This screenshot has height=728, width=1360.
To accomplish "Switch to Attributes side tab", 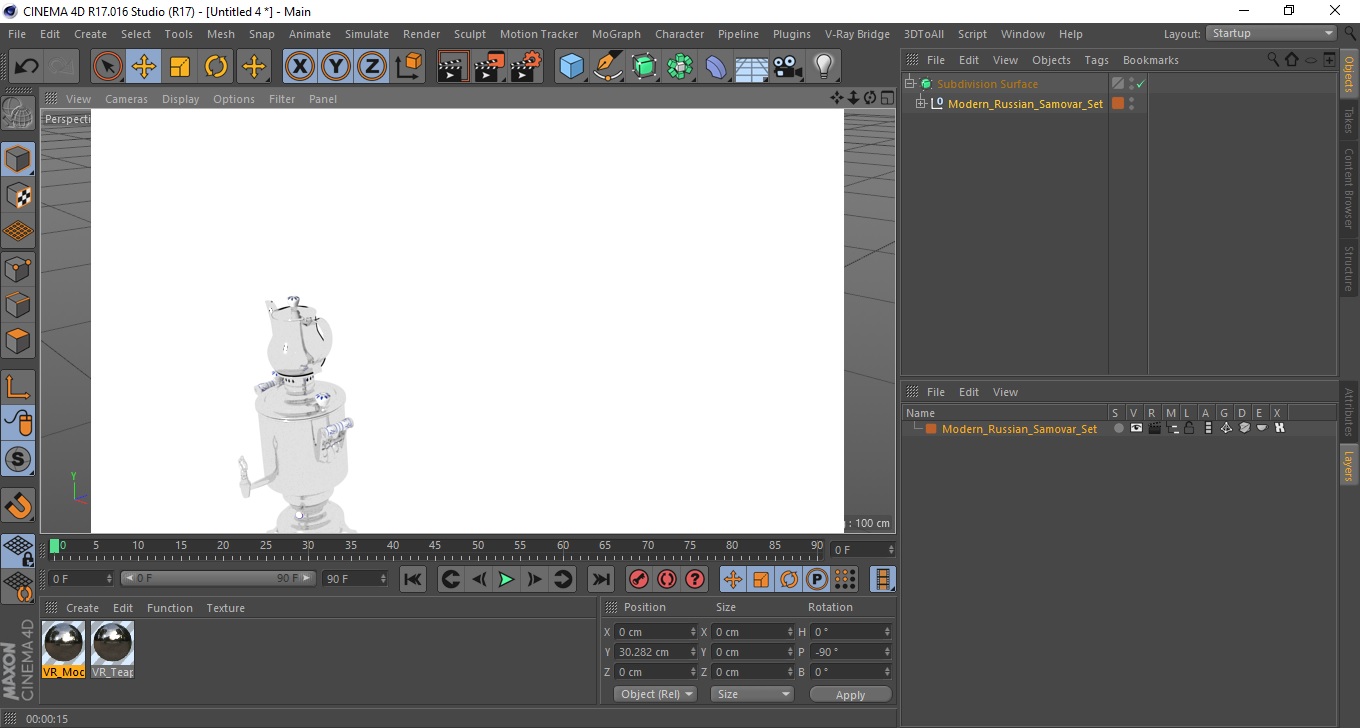I will [1349, 412].
